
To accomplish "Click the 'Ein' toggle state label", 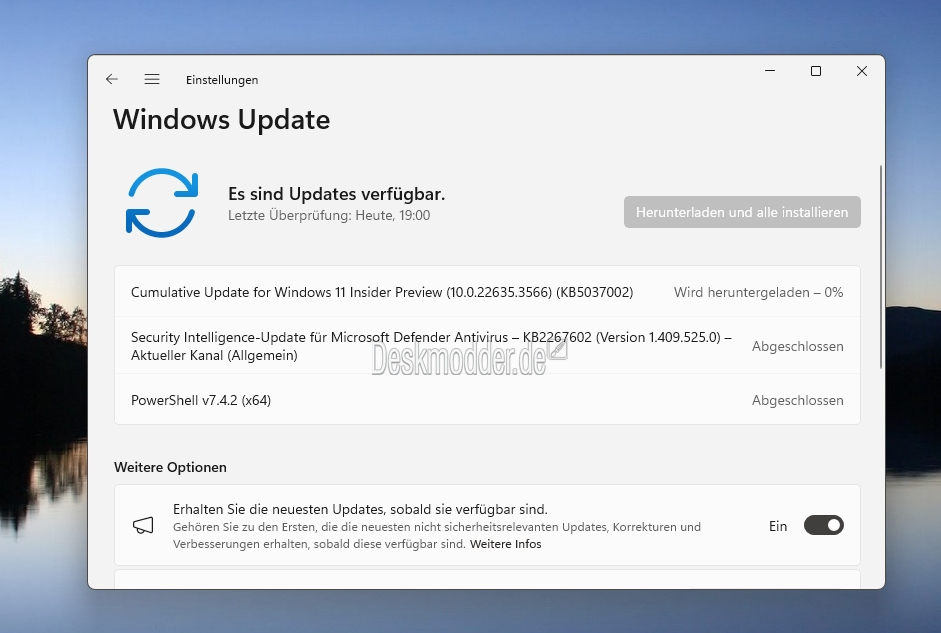I will click(778, 526).
